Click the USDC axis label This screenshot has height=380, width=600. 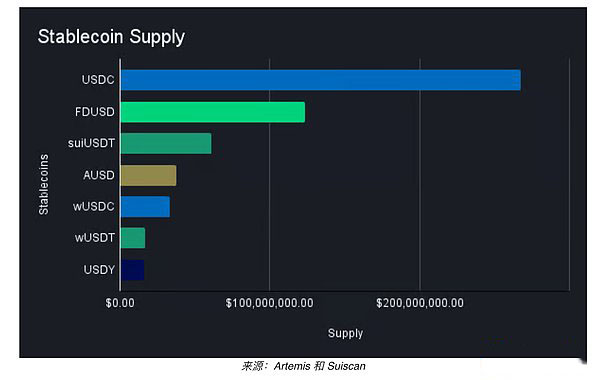pyautogui.click(x=98, y=80)
